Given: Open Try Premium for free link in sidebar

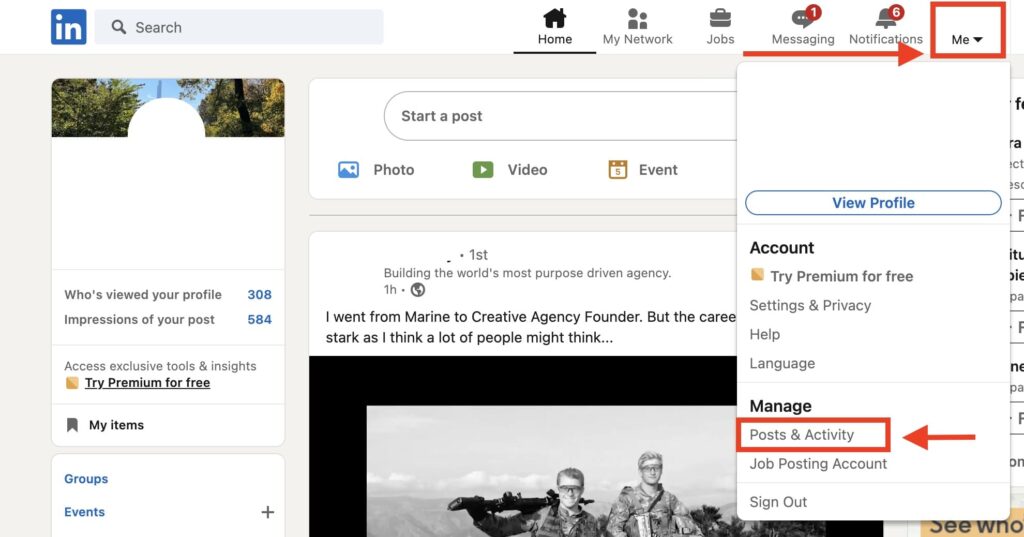Looking at the screenshot, I should 147,383.
